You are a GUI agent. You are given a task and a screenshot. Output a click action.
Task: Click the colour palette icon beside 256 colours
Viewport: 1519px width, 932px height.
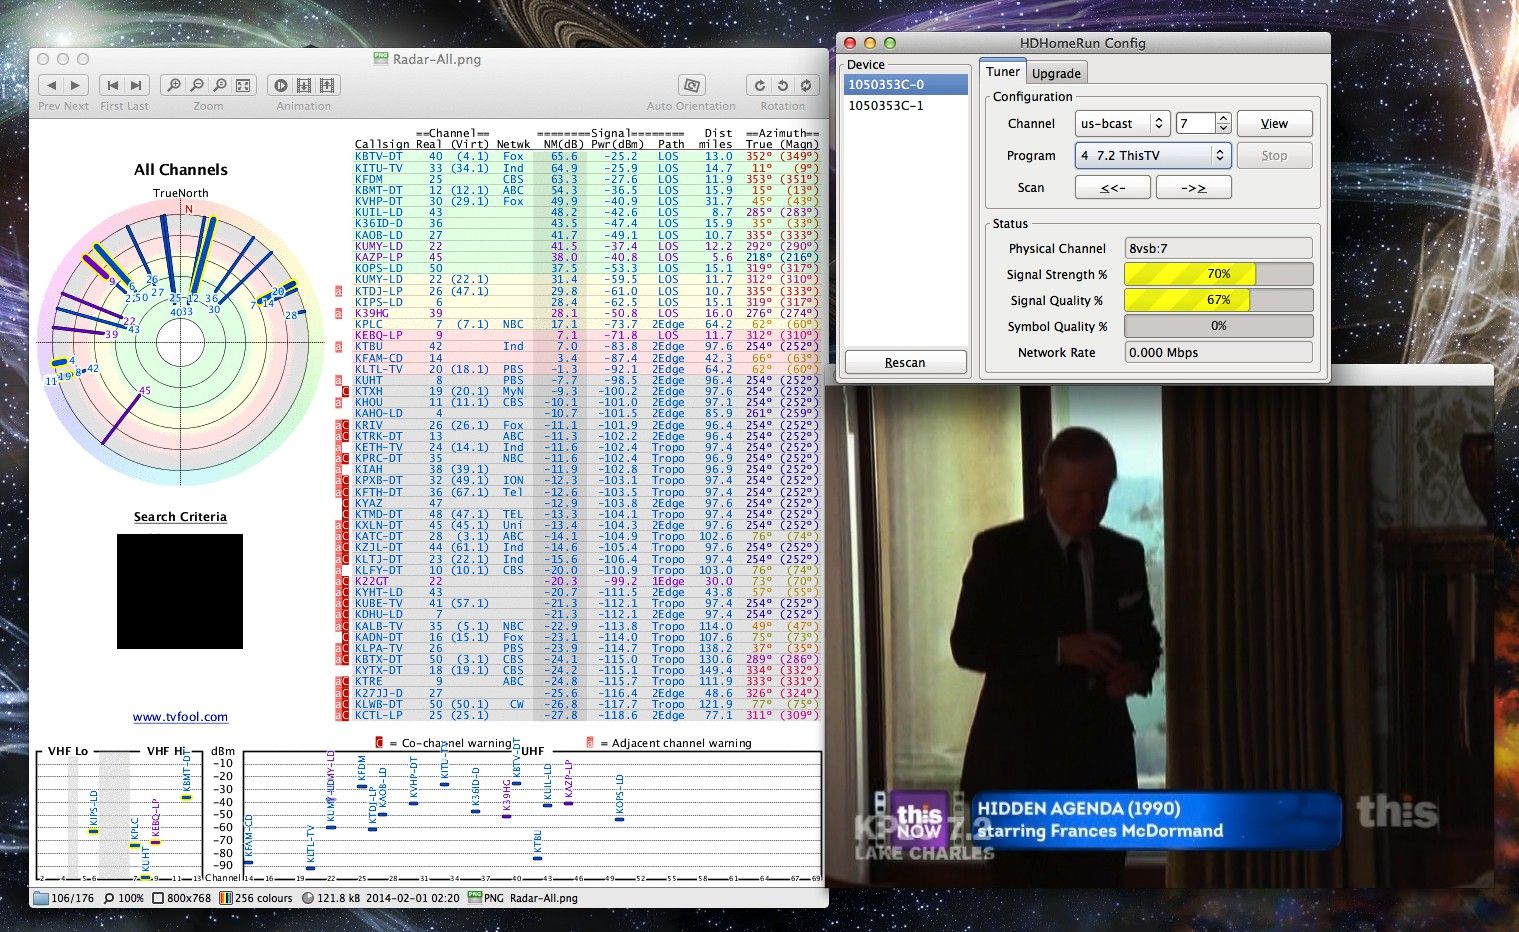[x=226, y=898]
